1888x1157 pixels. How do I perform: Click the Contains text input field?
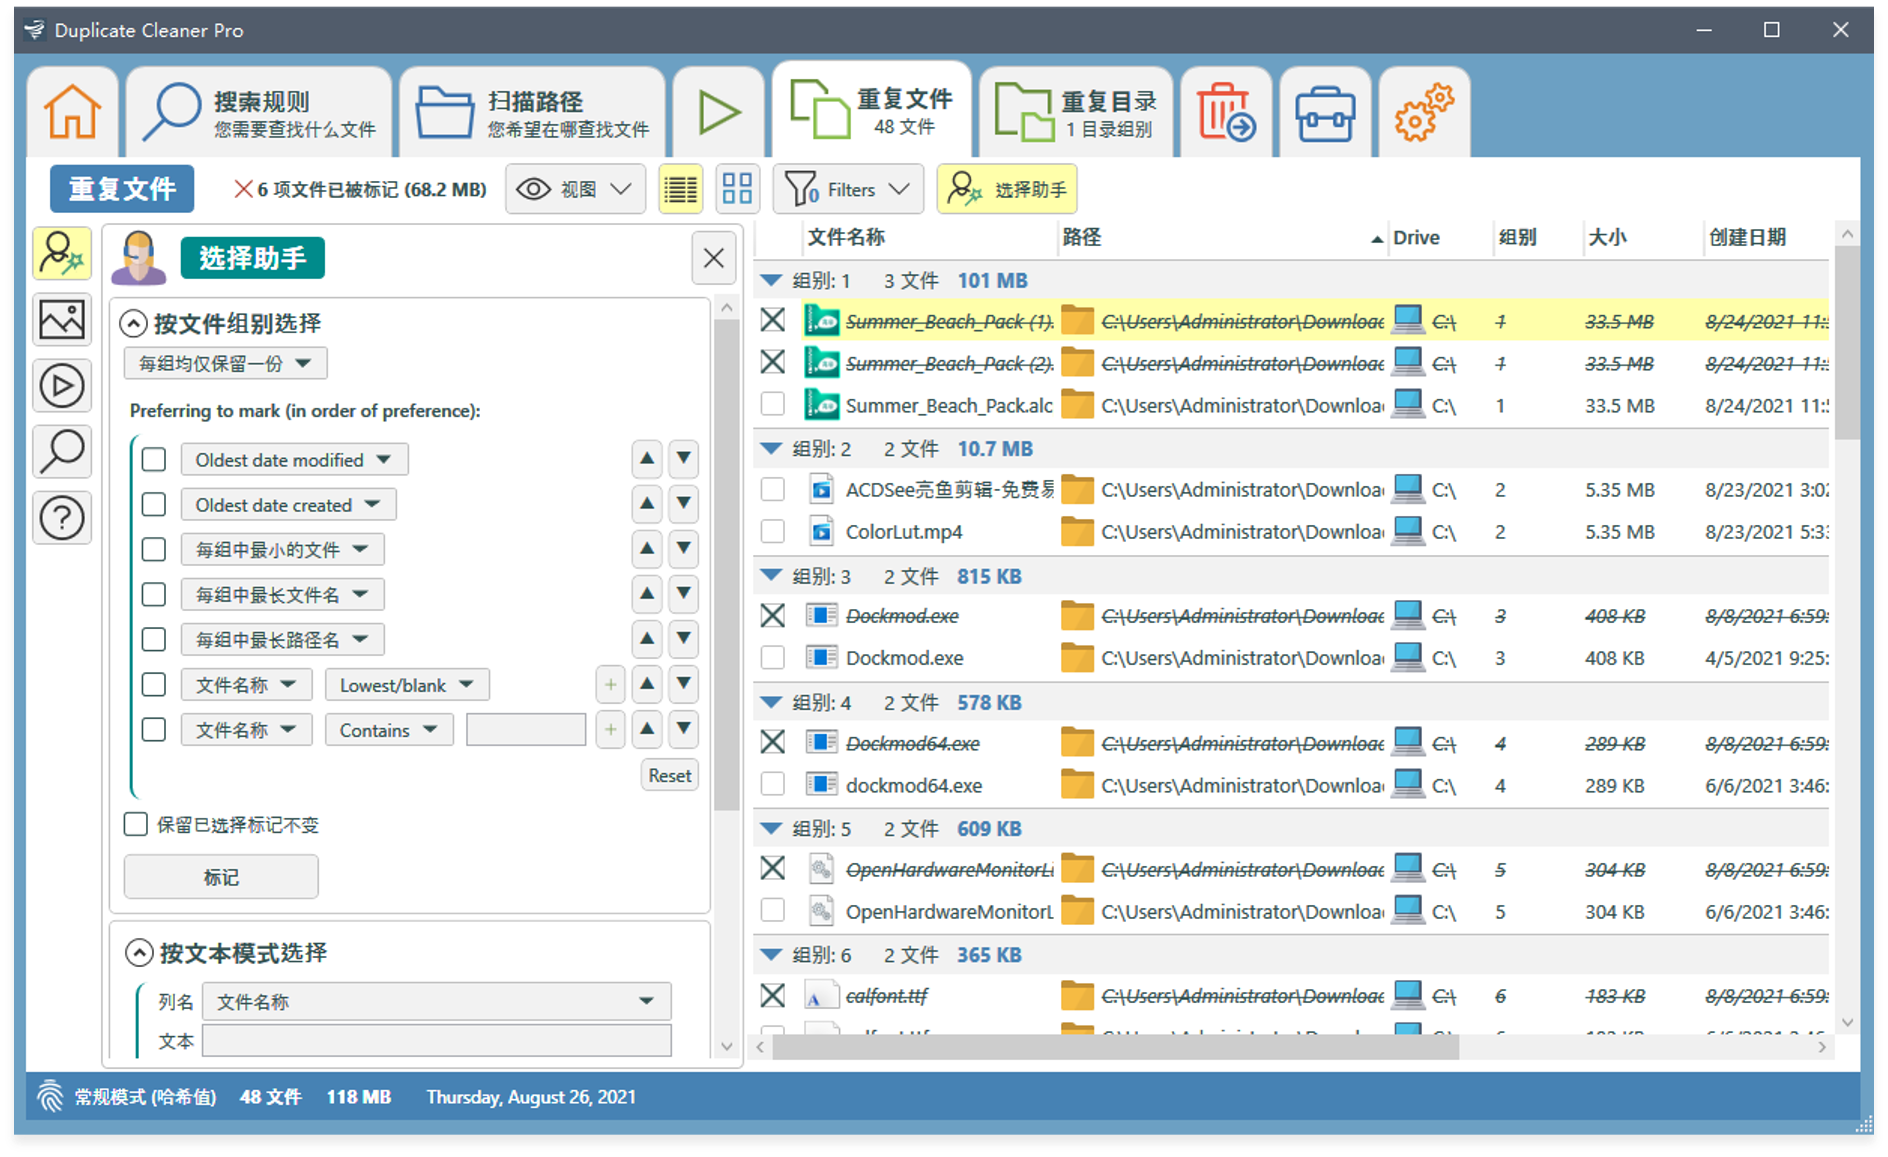[526, 730]
